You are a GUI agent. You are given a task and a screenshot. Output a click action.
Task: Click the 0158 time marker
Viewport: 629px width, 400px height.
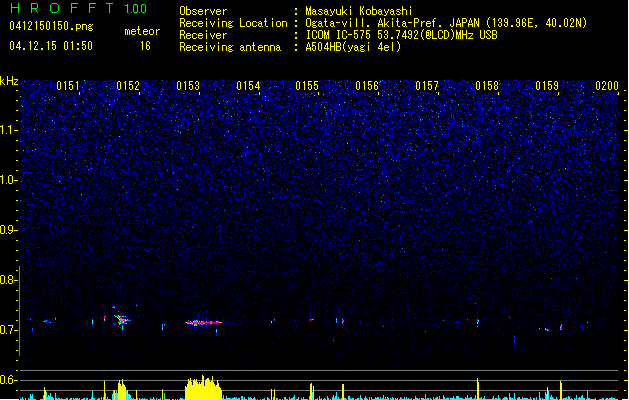(487, 86)
